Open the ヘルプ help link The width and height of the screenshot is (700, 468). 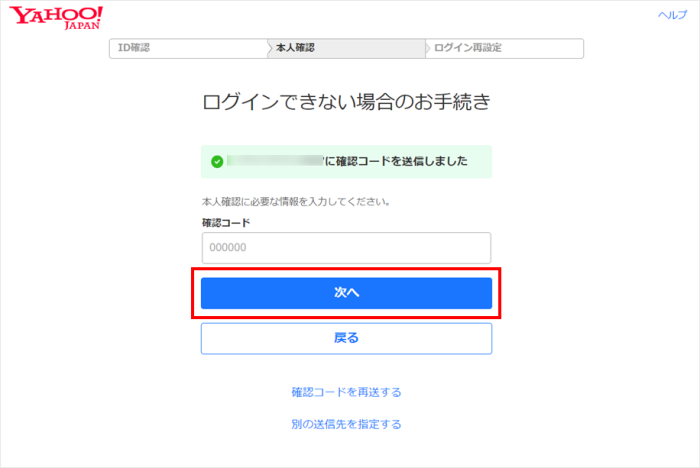point(671,15)
